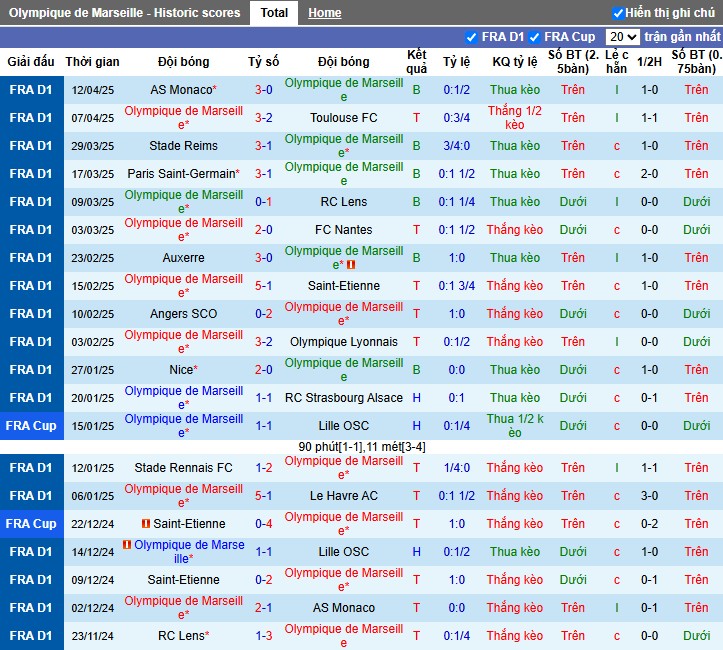Select the FRA Cup label on 22/12/24 row

31,524
